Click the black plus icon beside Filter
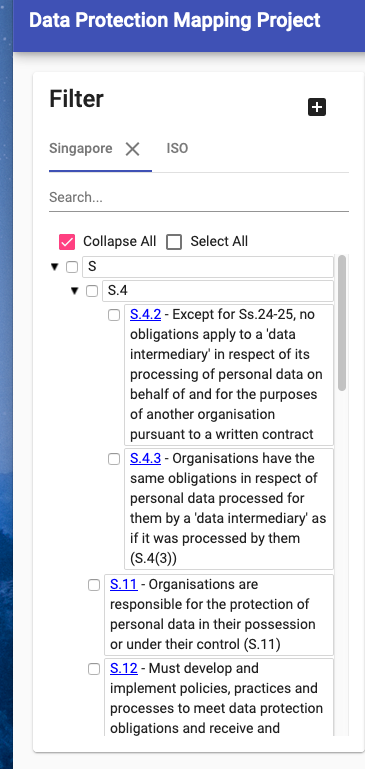Image resolution: width=365 pixels, height=769 pixels. click(317, 107)
